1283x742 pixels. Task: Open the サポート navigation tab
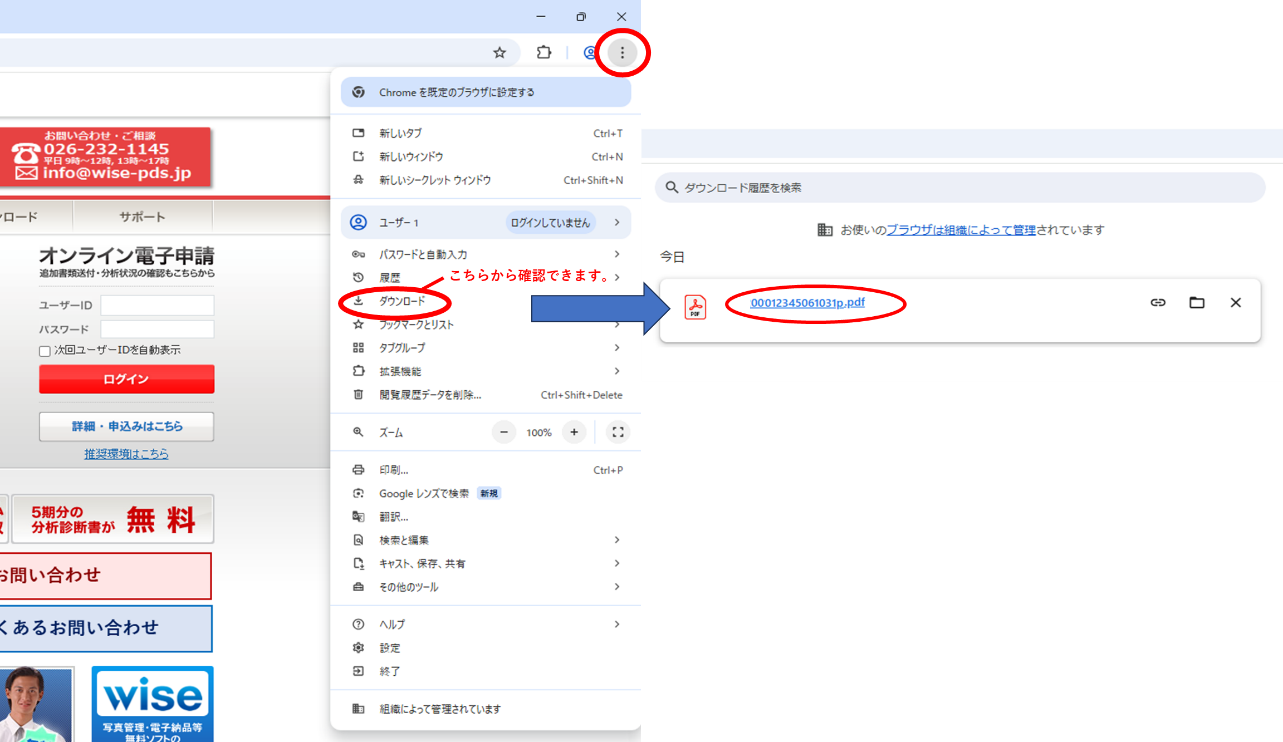(142, 217)
